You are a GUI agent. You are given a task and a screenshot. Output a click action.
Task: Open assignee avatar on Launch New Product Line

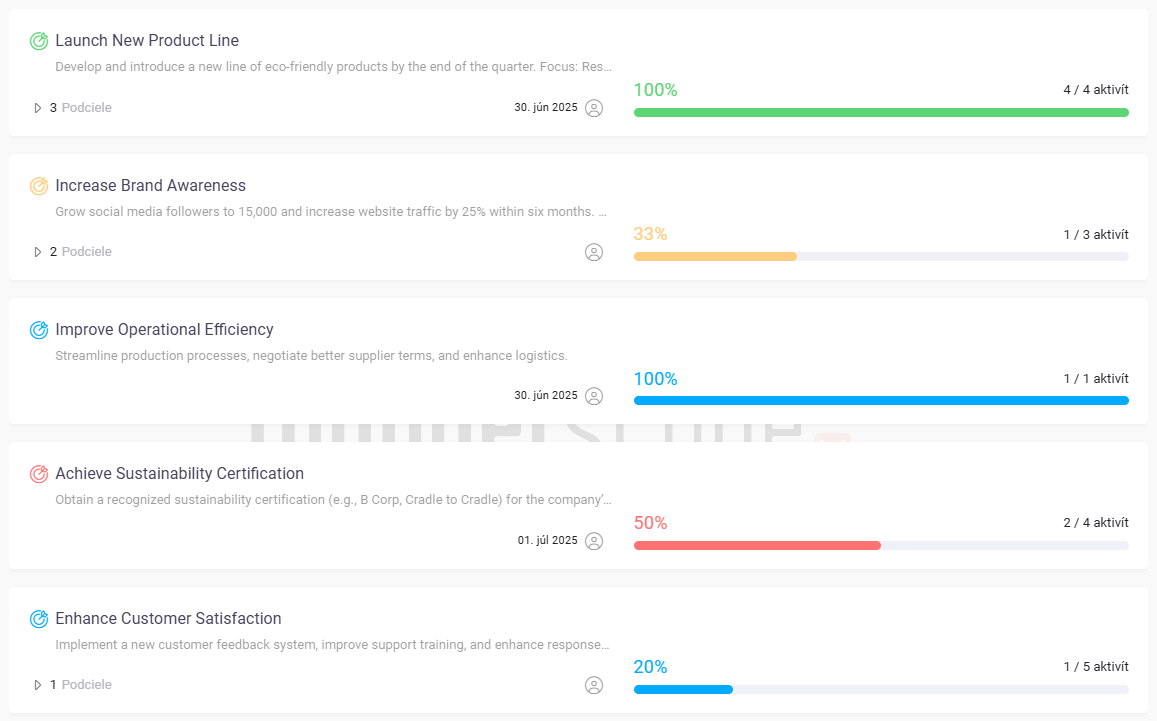coord(594,108)
